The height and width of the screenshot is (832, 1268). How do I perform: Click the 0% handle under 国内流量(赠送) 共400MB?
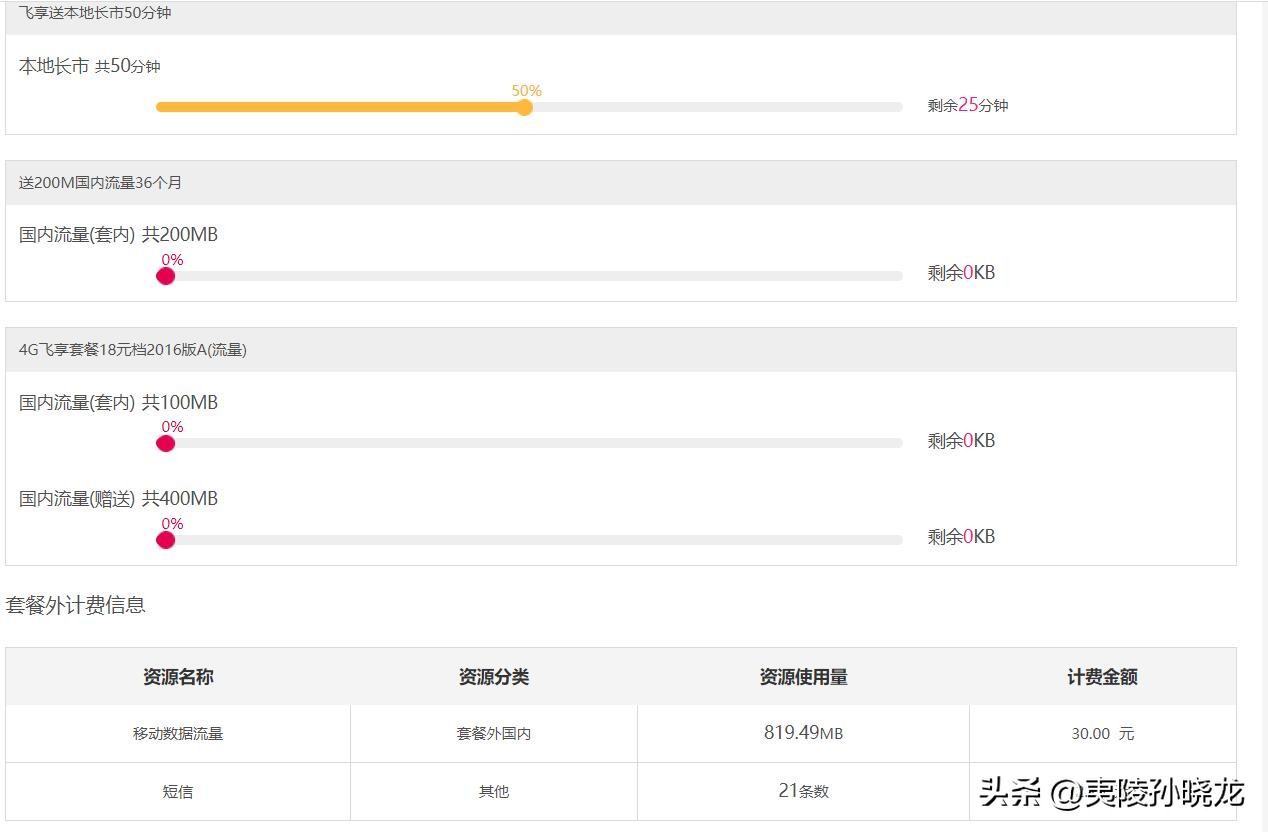165,539
